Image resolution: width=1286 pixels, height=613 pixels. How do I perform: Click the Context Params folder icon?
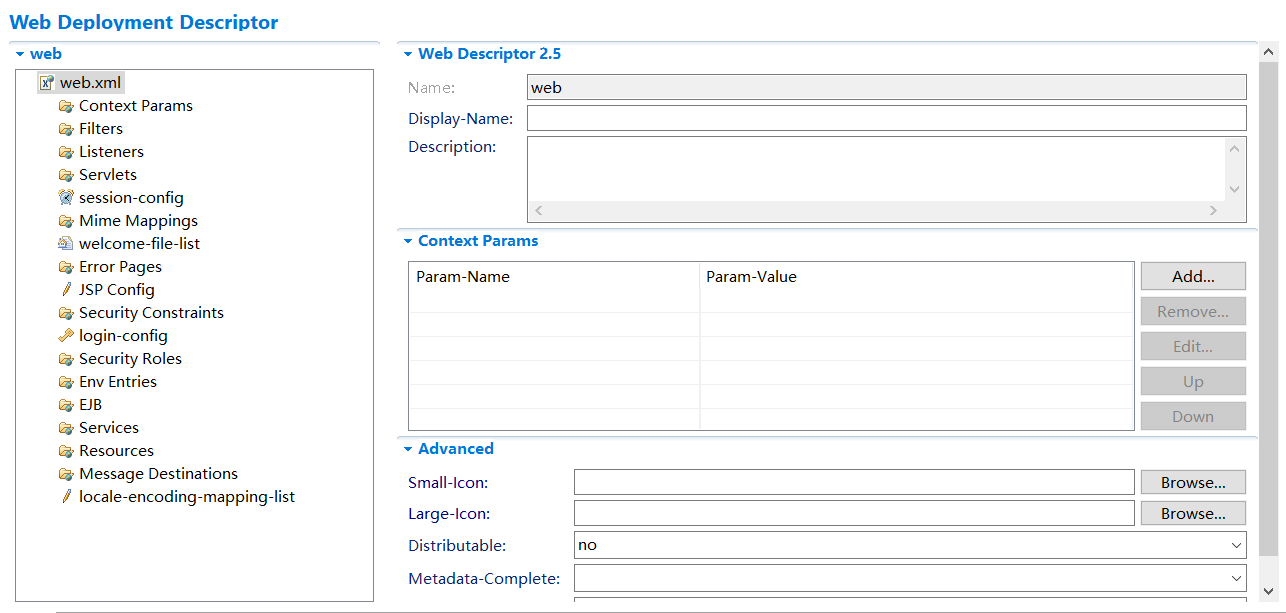66,106
